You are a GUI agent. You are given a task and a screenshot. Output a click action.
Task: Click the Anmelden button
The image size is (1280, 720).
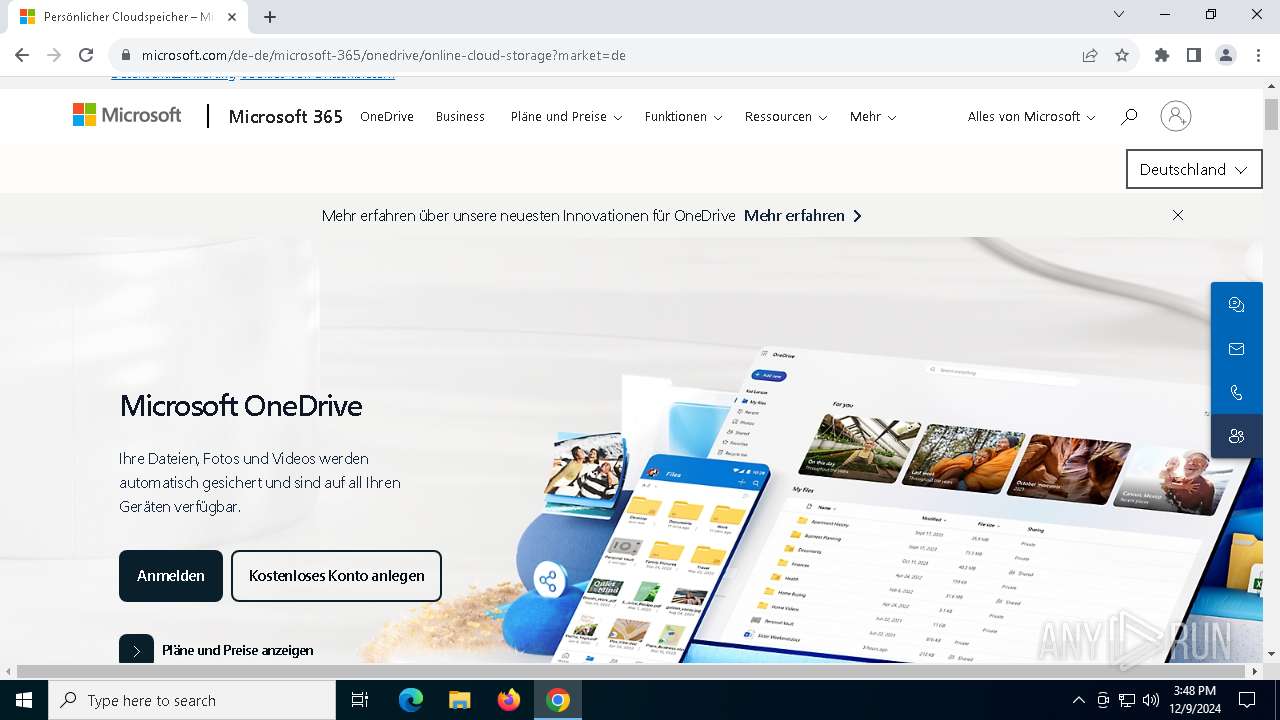[171, 576]
